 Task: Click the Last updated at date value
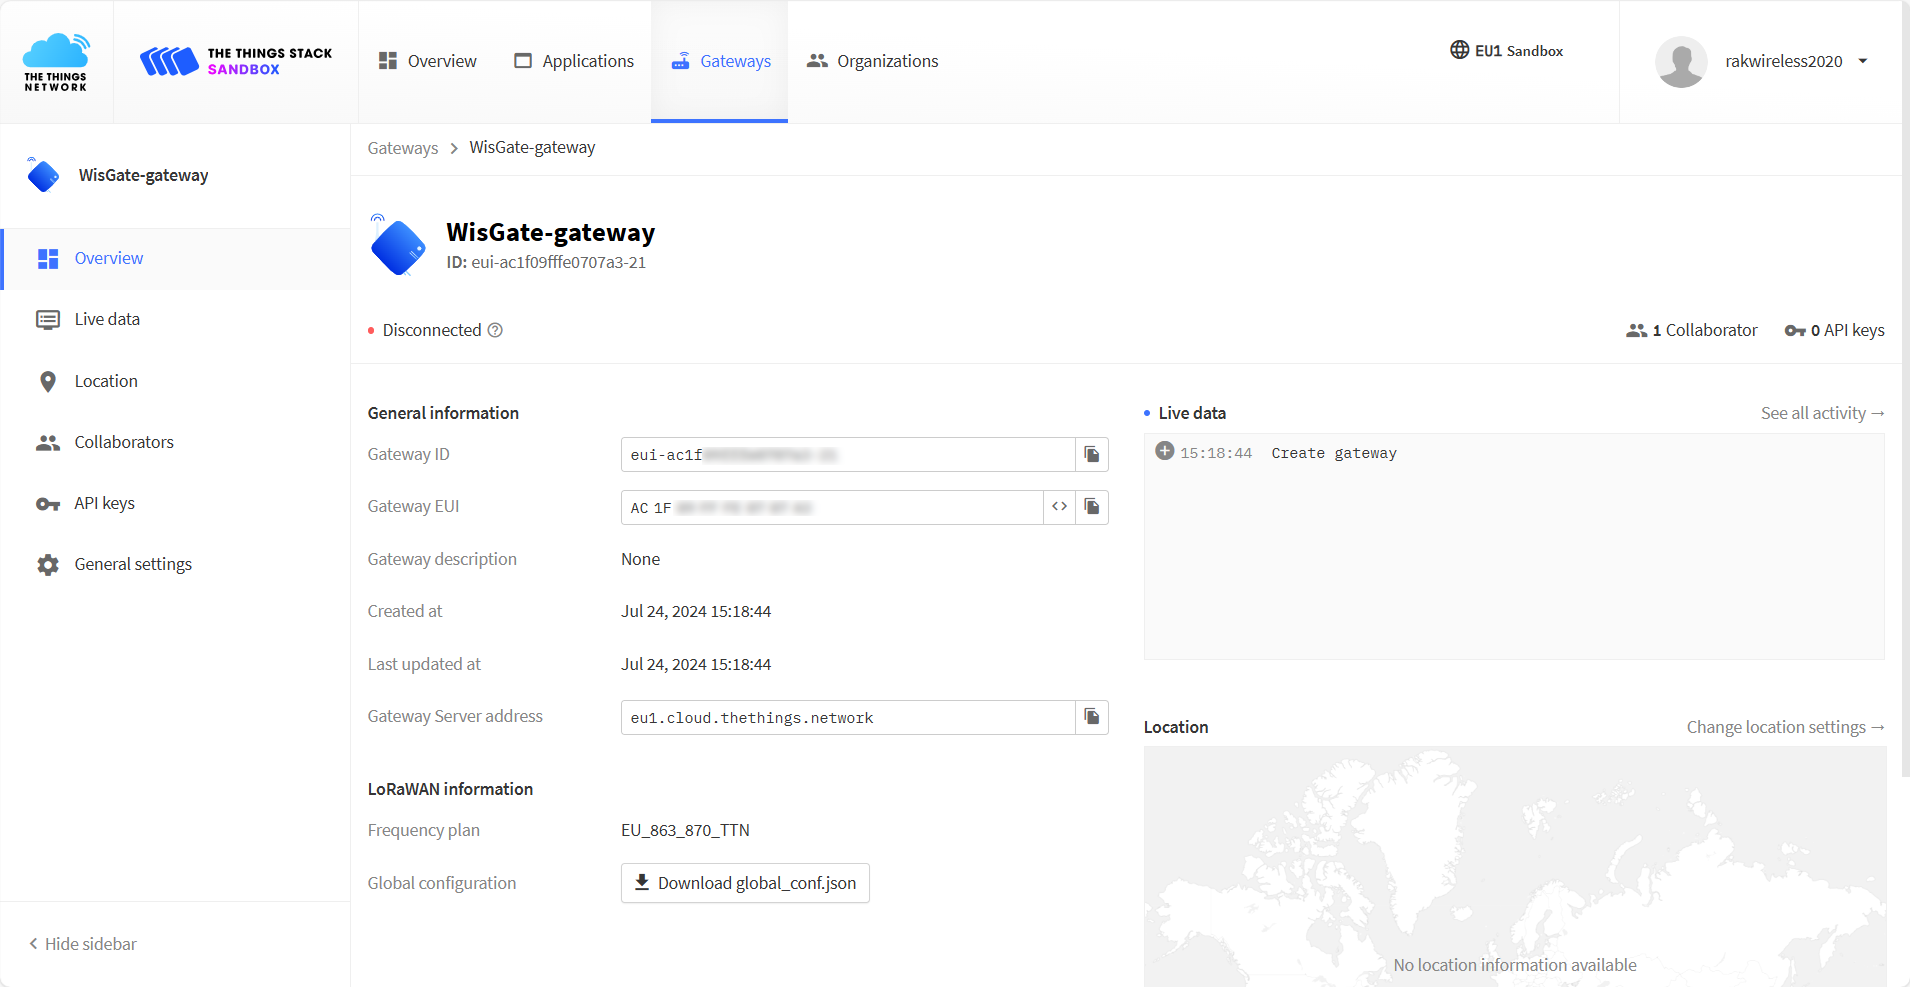(696, 664)
